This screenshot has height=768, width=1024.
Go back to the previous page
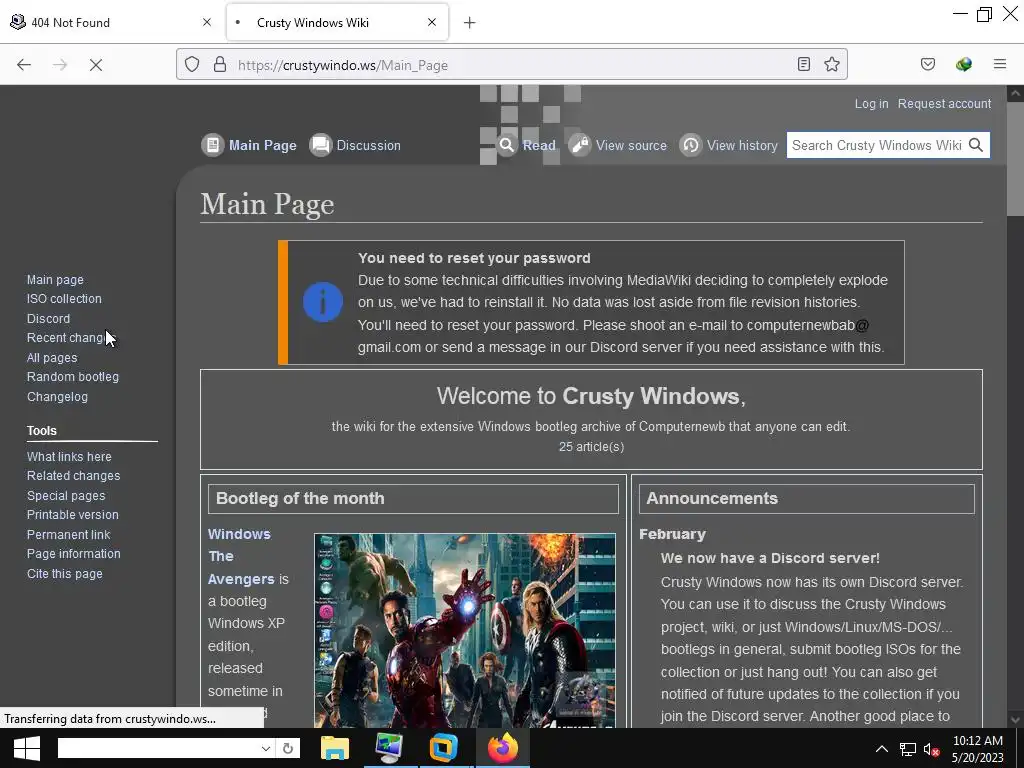(x=24, y=65)
